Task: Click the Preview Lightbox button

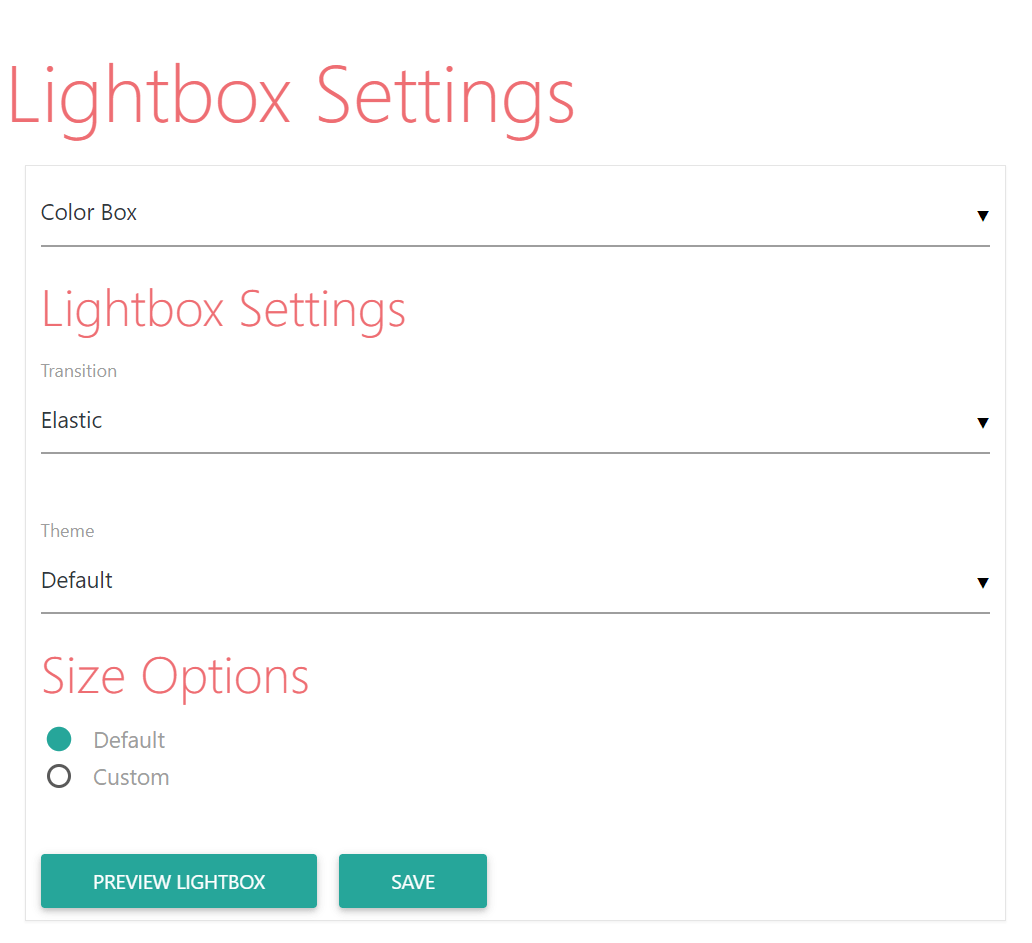Action: pyautogui.click(x=179, y=881)
